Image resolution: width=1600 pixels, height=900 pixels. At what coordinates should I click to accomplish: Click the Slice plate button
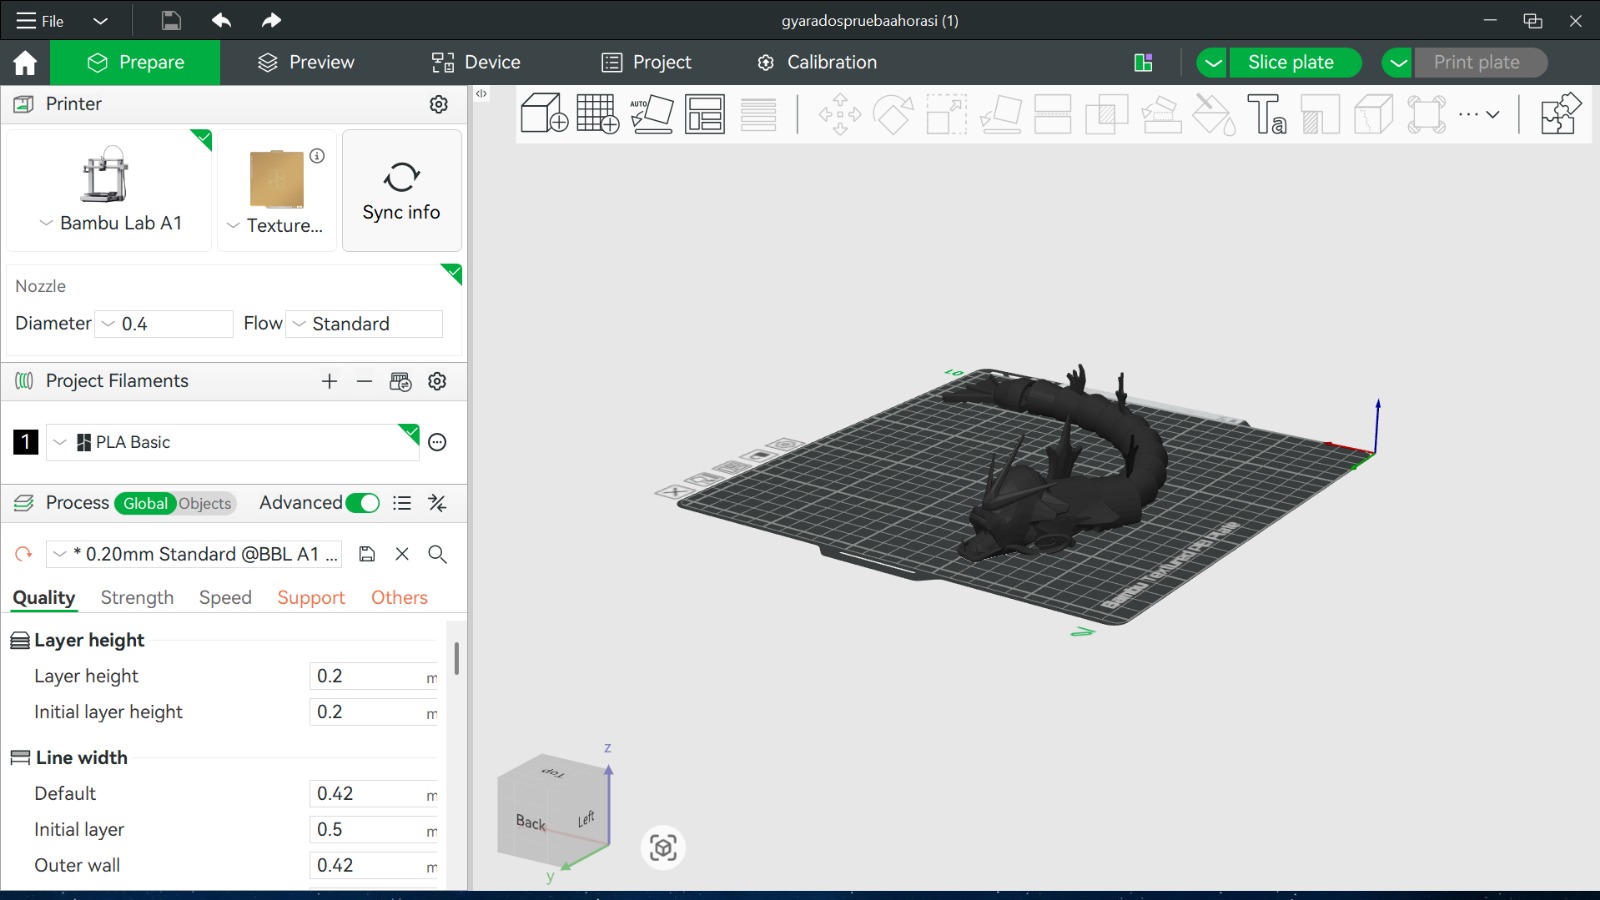[x=1294, y=62]
